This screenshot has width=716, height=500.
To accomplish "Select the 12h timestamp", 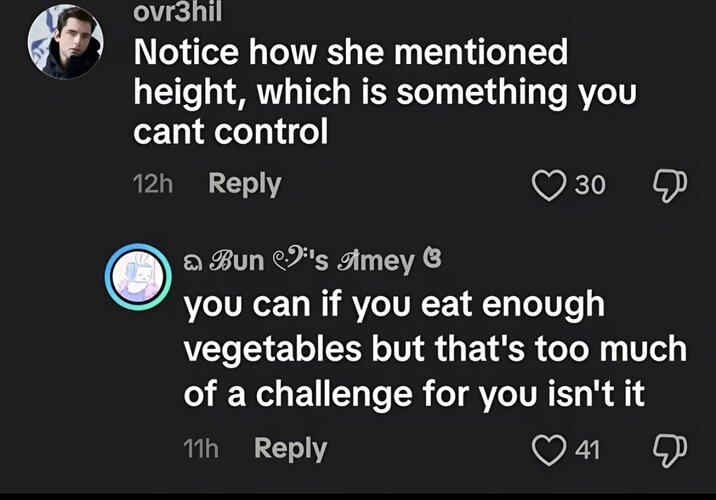I will [x=153, y=184].
